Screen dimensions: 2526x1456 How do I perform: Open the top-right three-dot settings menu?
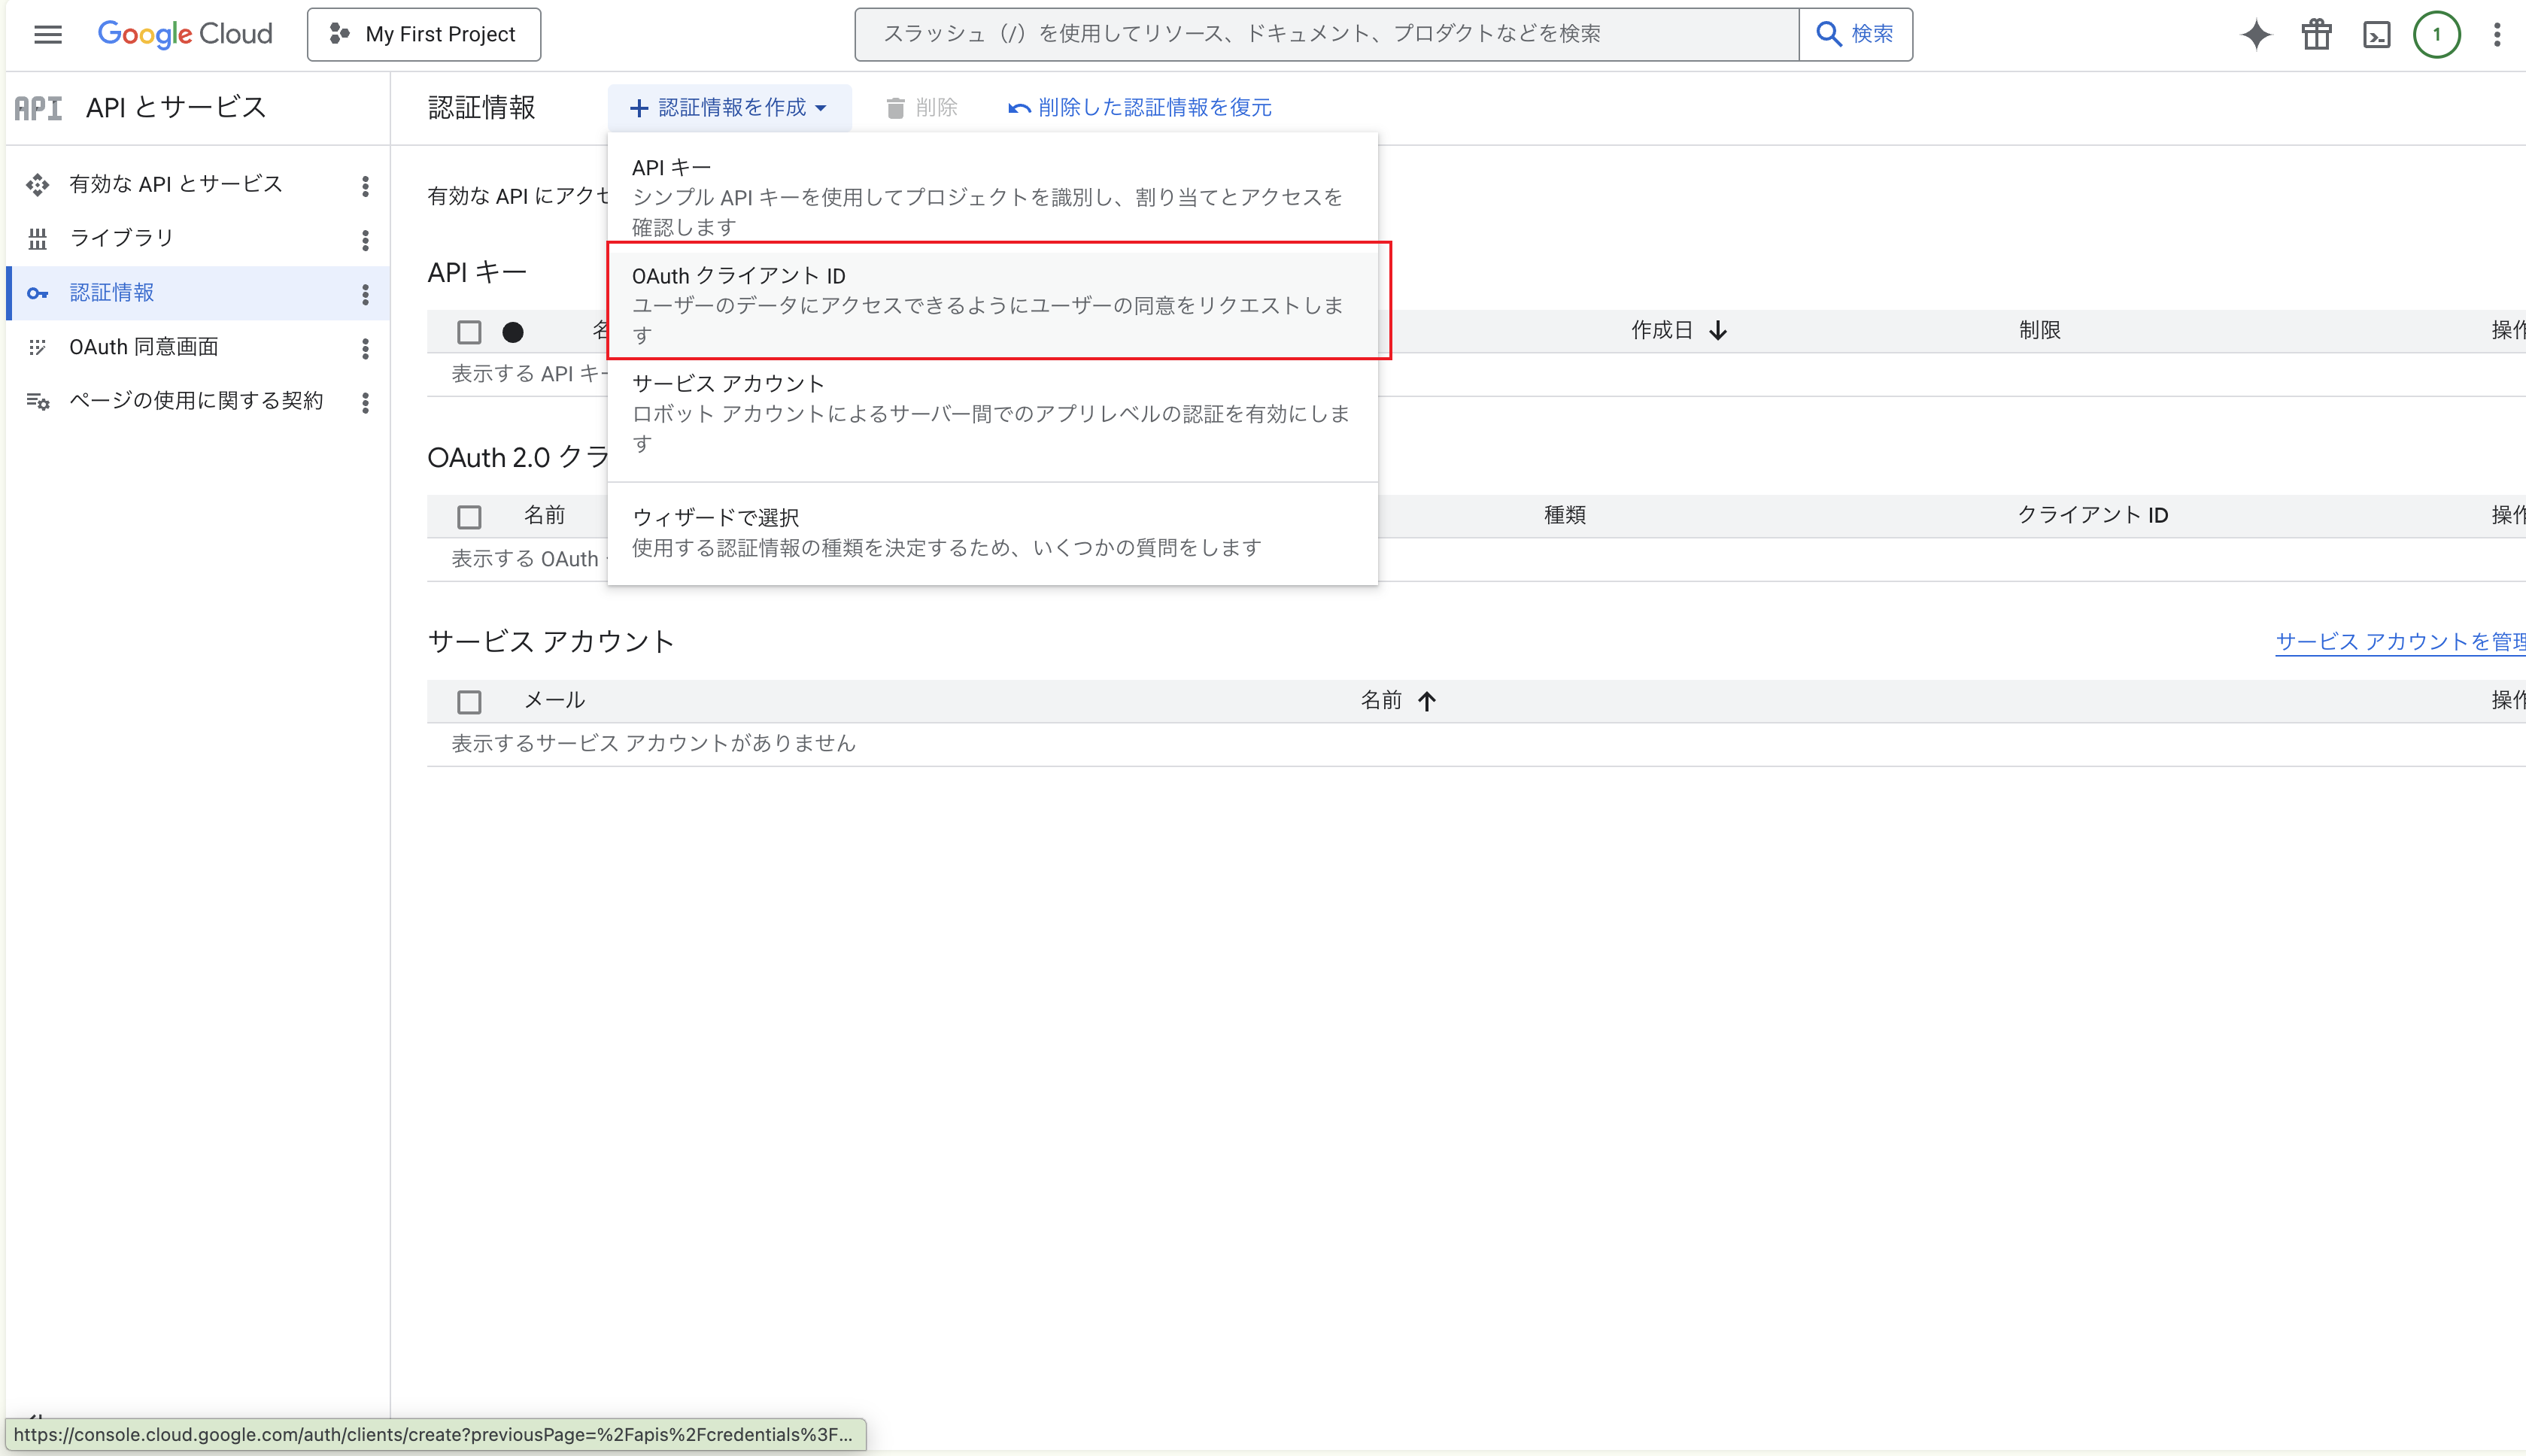tap(2496, 34)
